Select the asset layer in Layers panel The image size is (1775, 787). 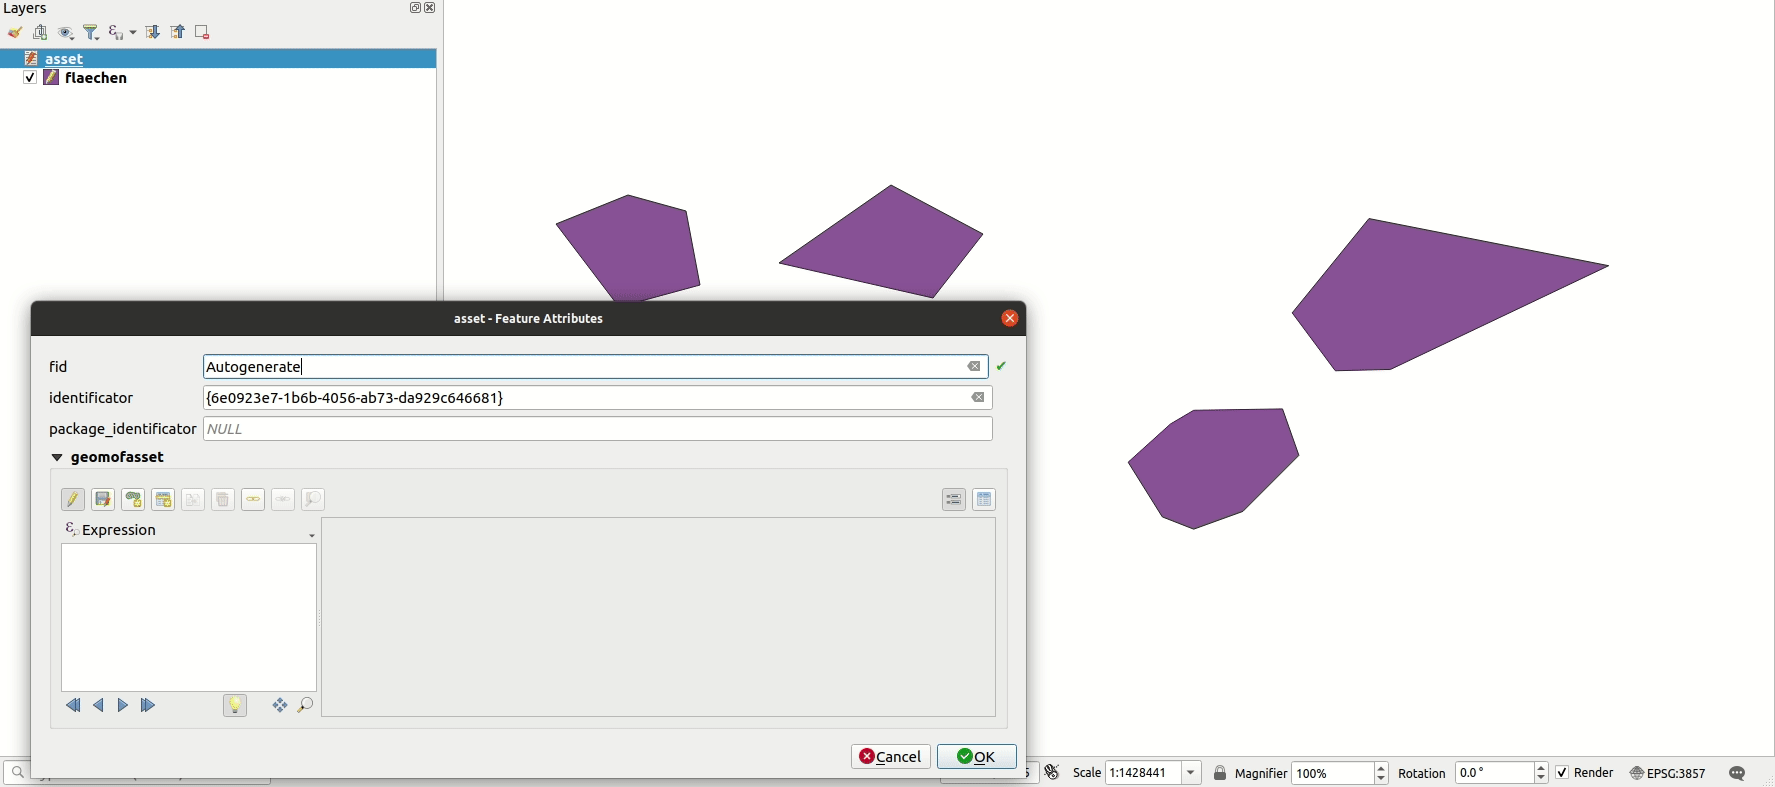(218, 59)
